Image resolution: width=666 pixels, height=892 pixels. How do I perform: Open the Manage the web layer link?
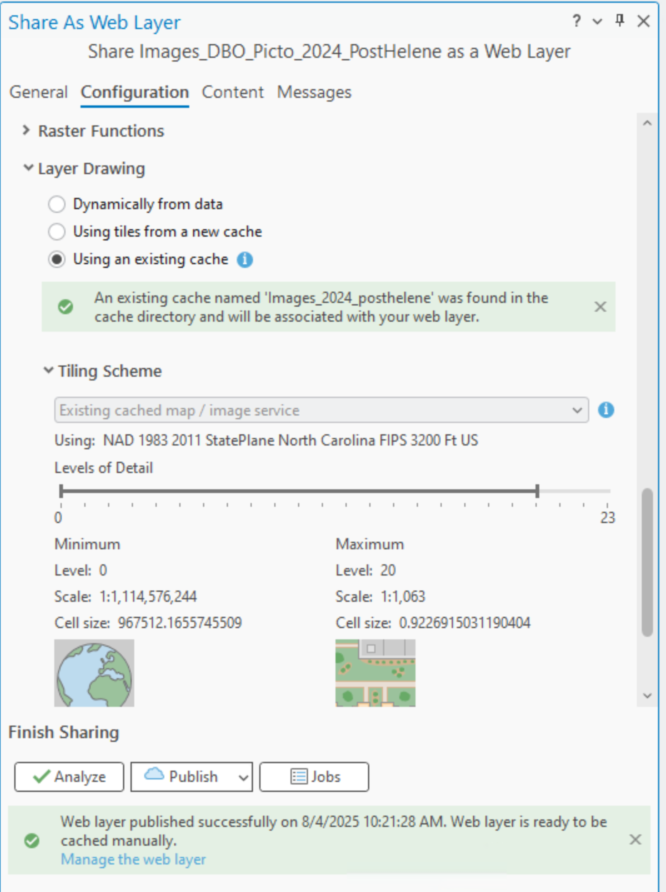133,859
